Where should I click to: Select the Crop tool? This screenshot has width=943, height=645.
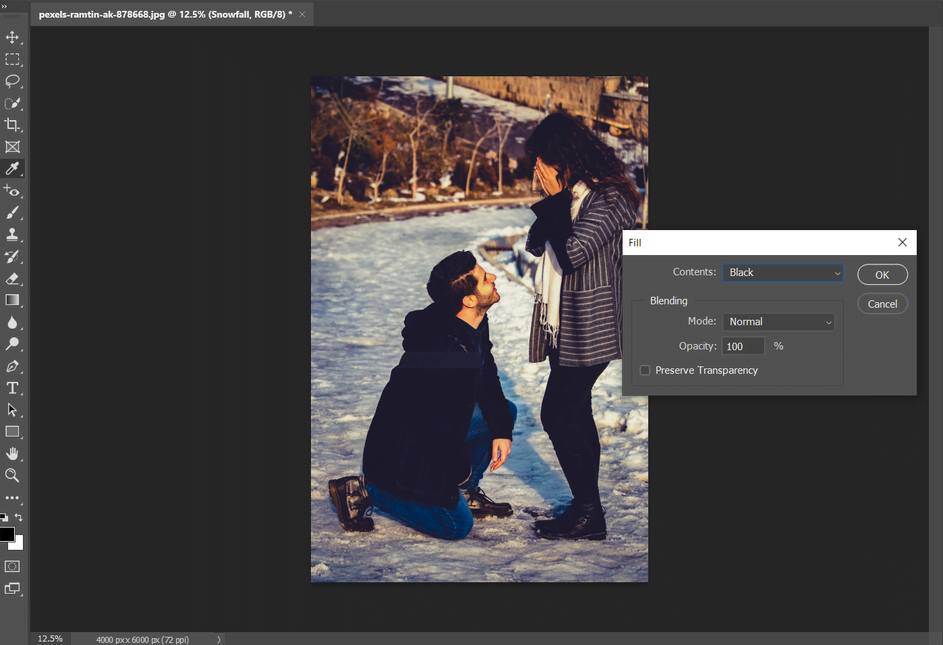click(x=13, y=125)
